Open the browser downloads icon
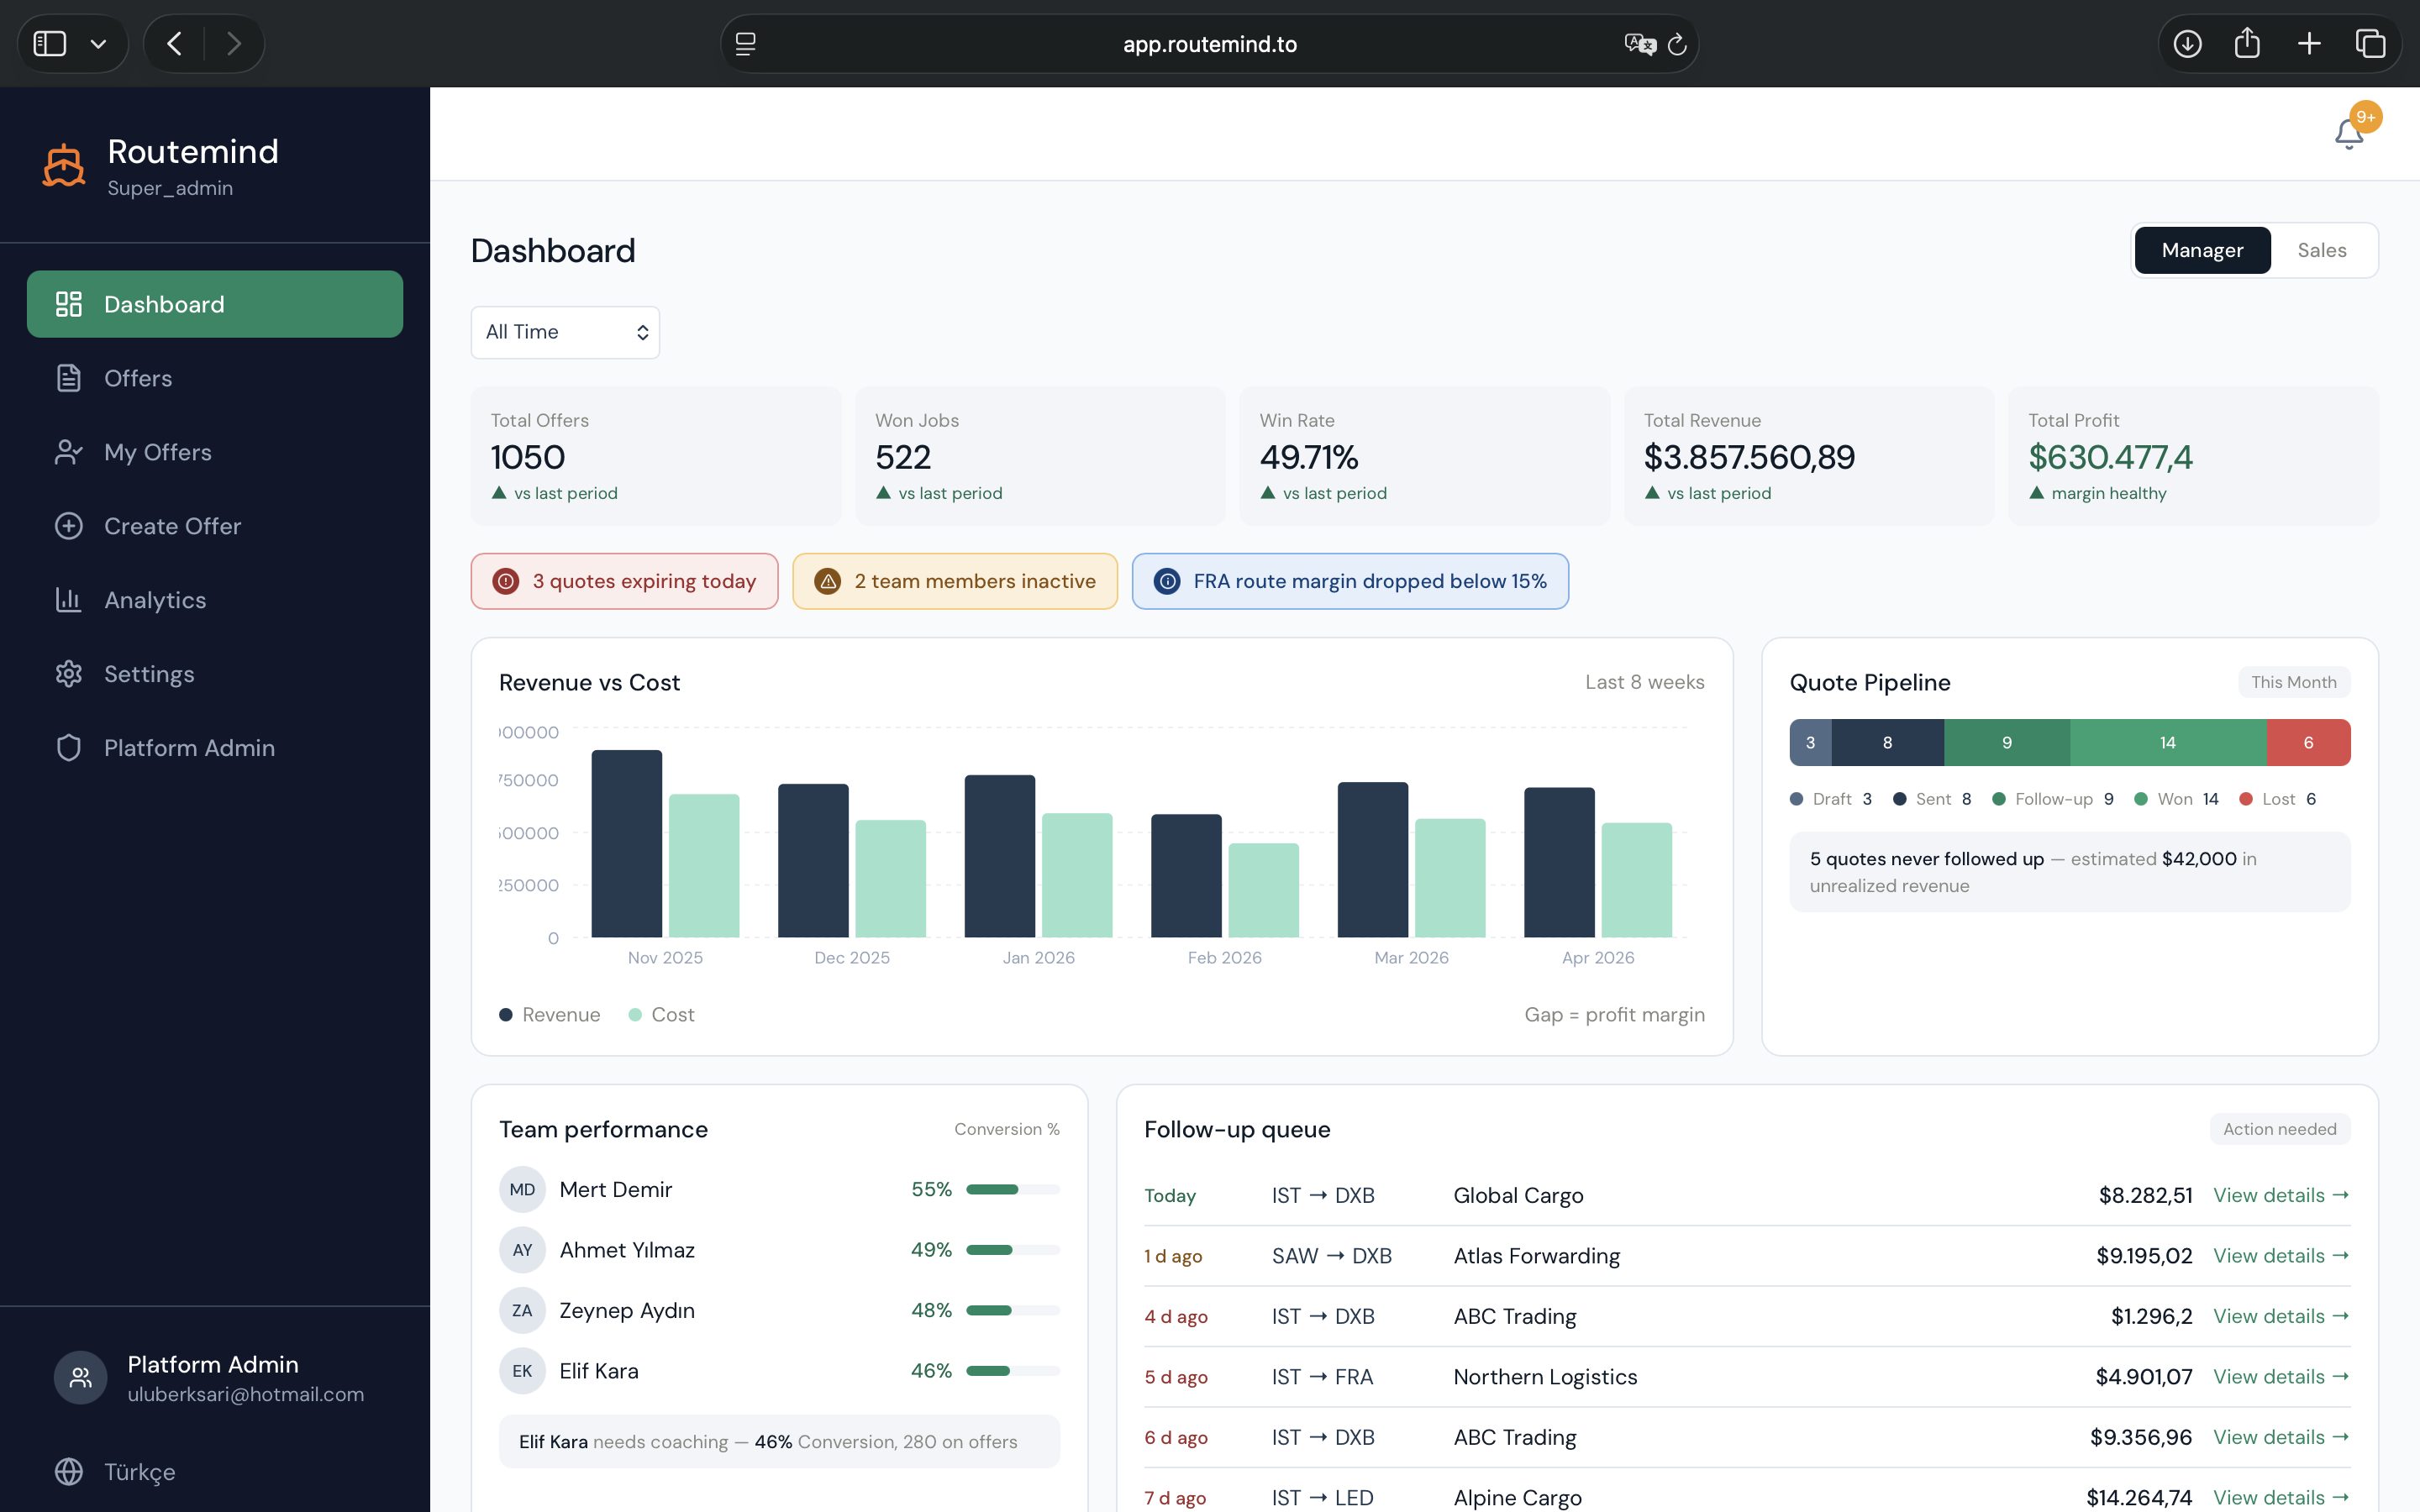 (2187, 43)
